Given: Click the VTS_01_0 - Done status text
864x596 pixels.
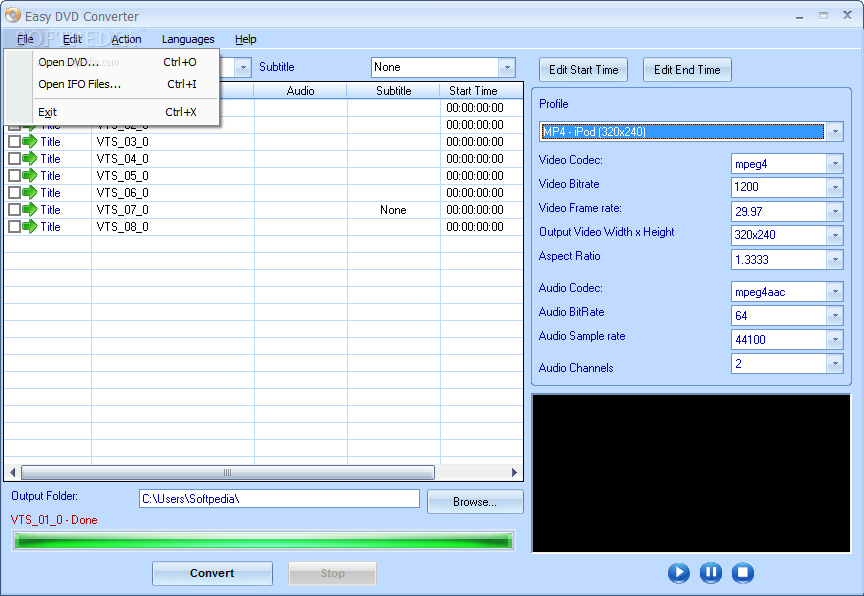Looking at the screenshot, I should point(54,520).
